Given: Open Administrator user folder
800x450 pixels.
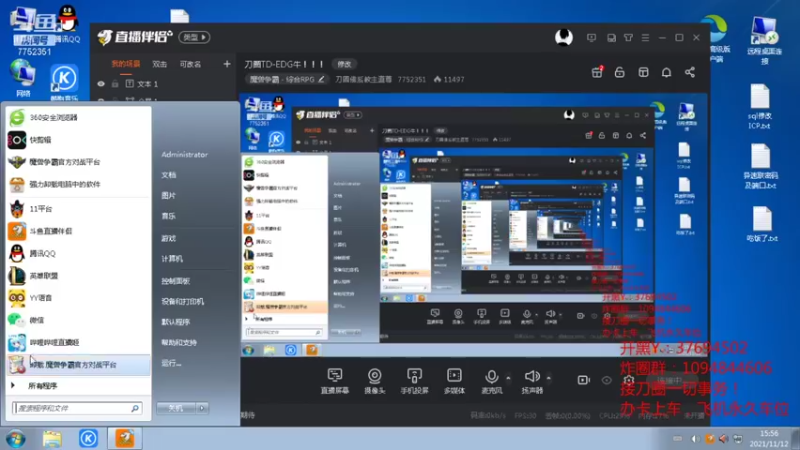Looking at the screenshot, I should [185, 155].
